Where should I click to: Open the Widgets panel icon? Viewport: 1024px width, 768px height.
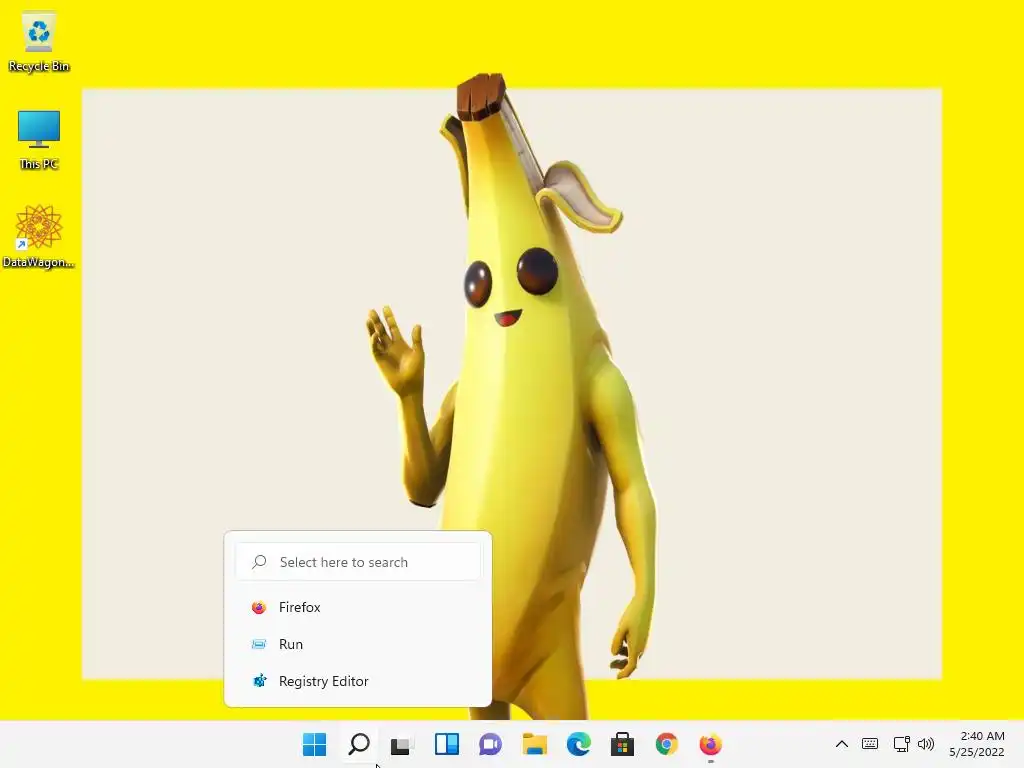tap(447, 744)
